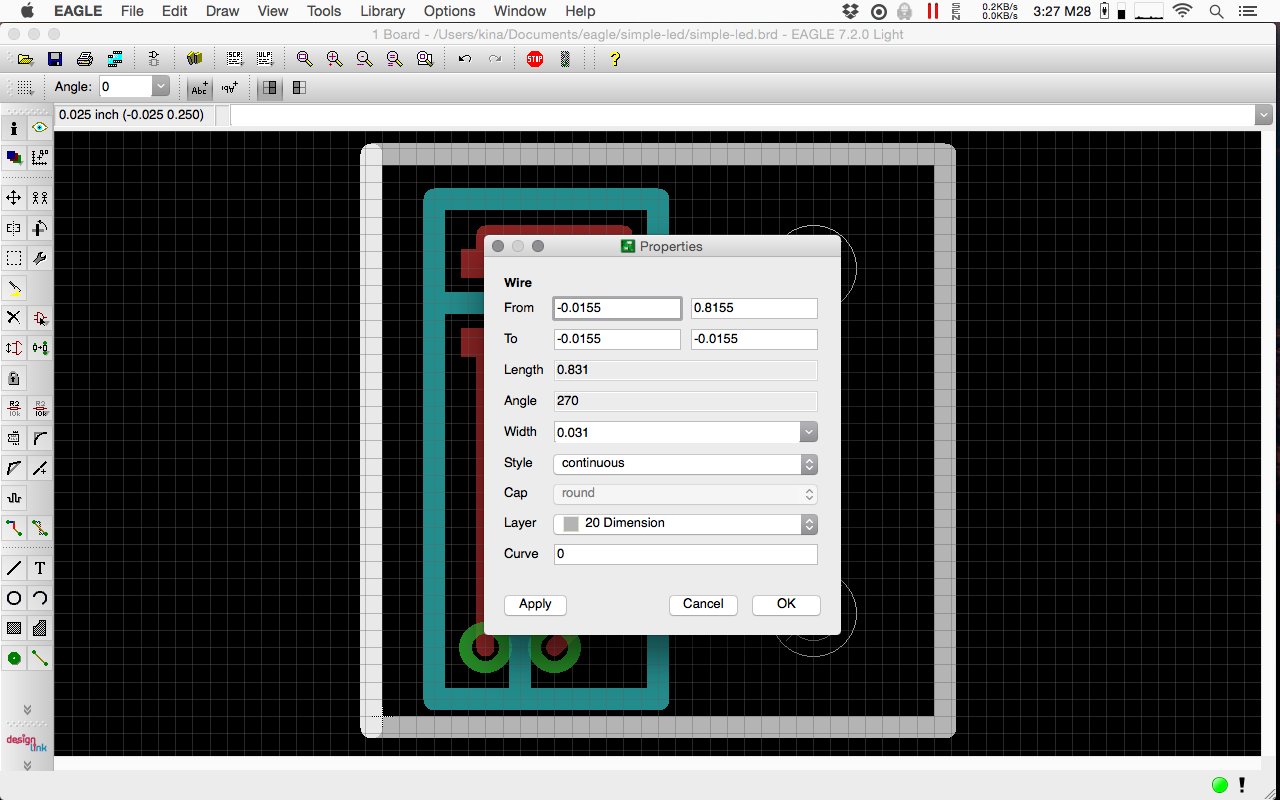Toggle the mirrored text add option
1280x800 pixels.
(230, 88)
